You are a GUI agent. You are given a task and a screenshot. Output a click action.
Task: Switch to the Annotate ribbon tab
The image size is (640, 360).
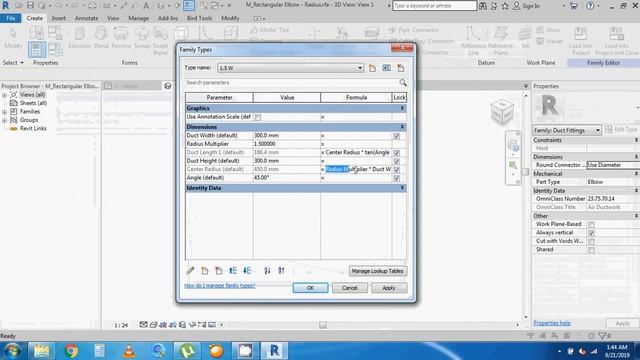(x=86, y=18)
